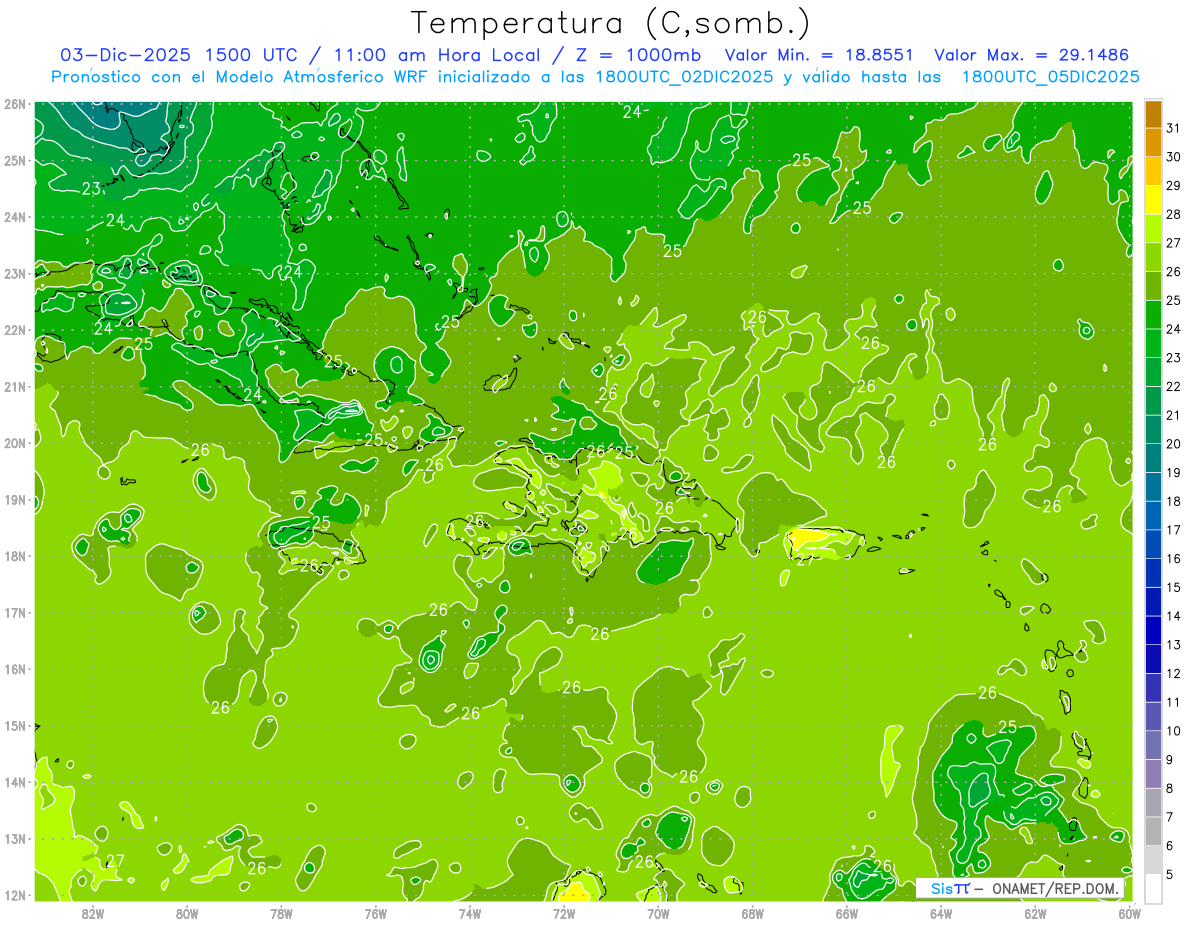
Task: Click the 24N latitude axis label
Action: [x=15, y=217]
